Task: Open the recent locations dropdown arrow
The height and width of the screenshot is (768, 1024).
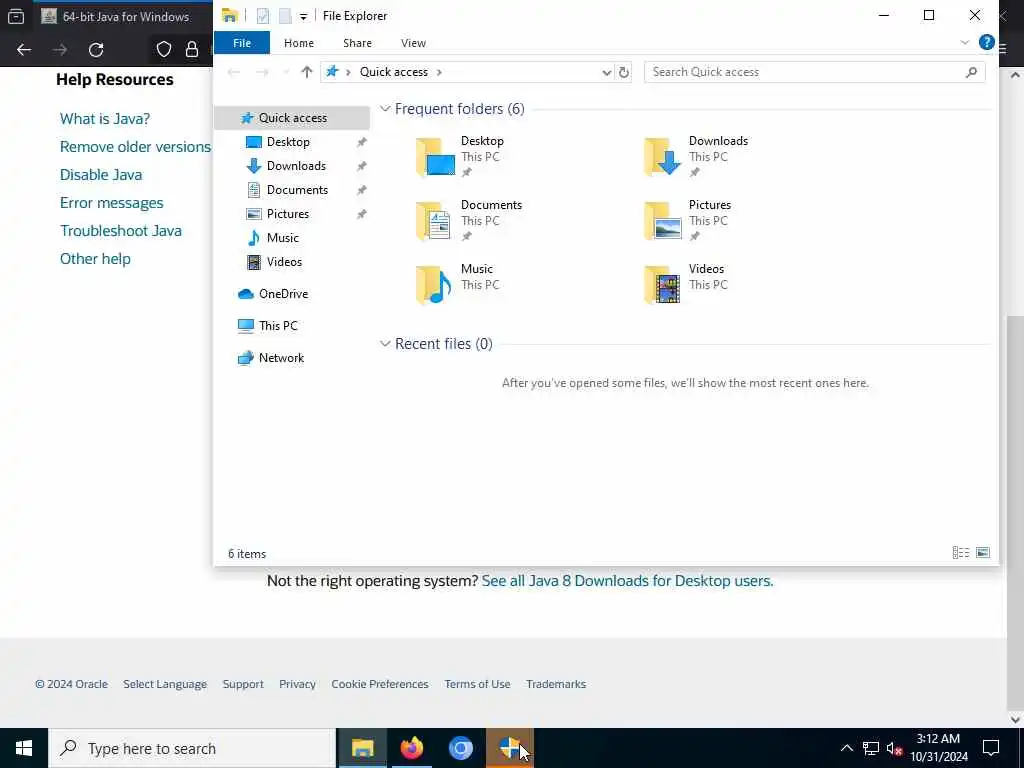Action: (285, 72)
